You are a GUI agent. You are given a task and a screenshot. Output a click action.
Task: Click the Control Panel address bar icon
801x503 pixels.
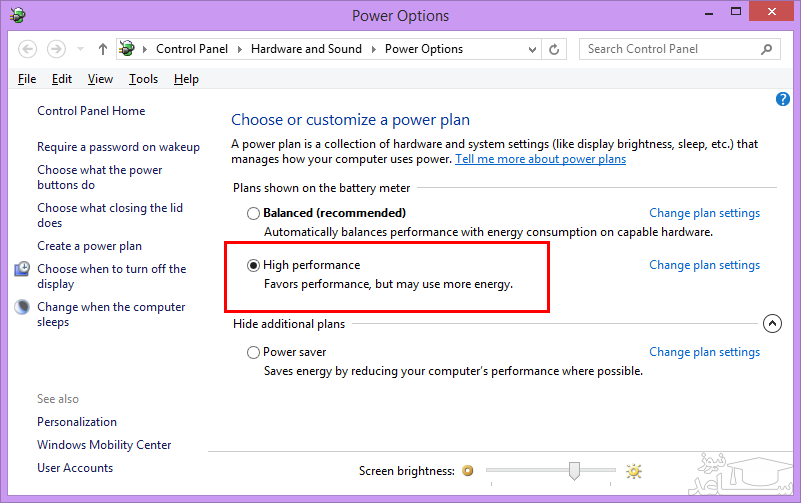pos(128,49)
